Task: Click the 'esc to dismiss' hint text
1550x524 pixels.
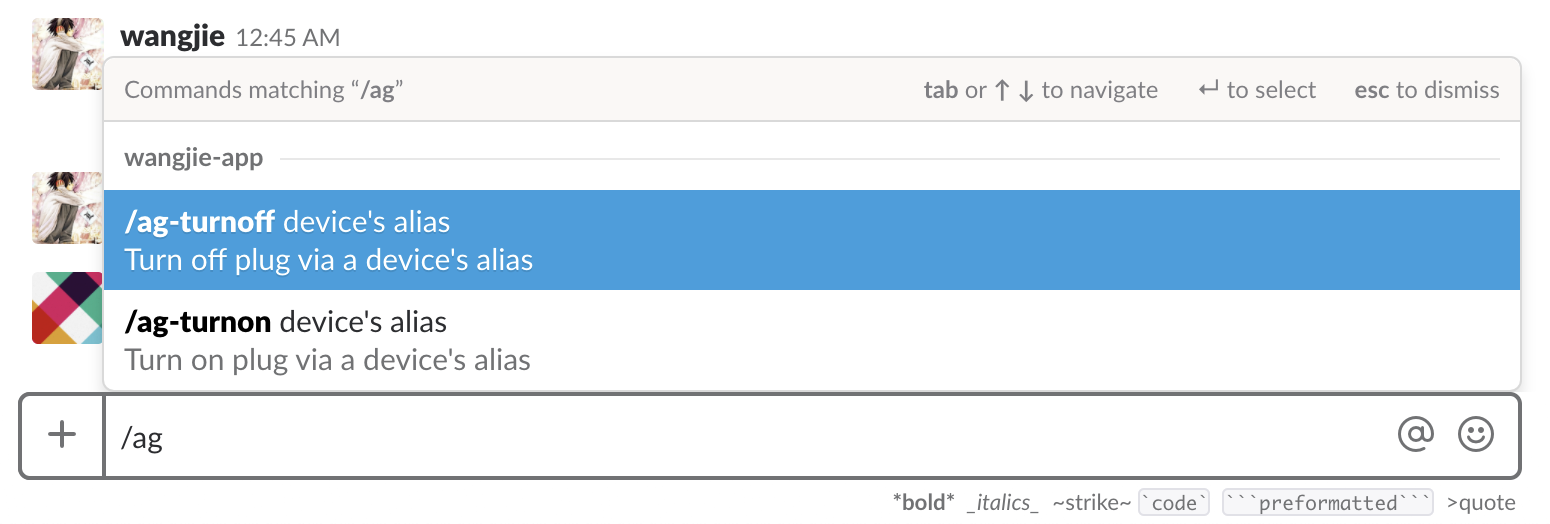Action: (x=1427, y=90)
